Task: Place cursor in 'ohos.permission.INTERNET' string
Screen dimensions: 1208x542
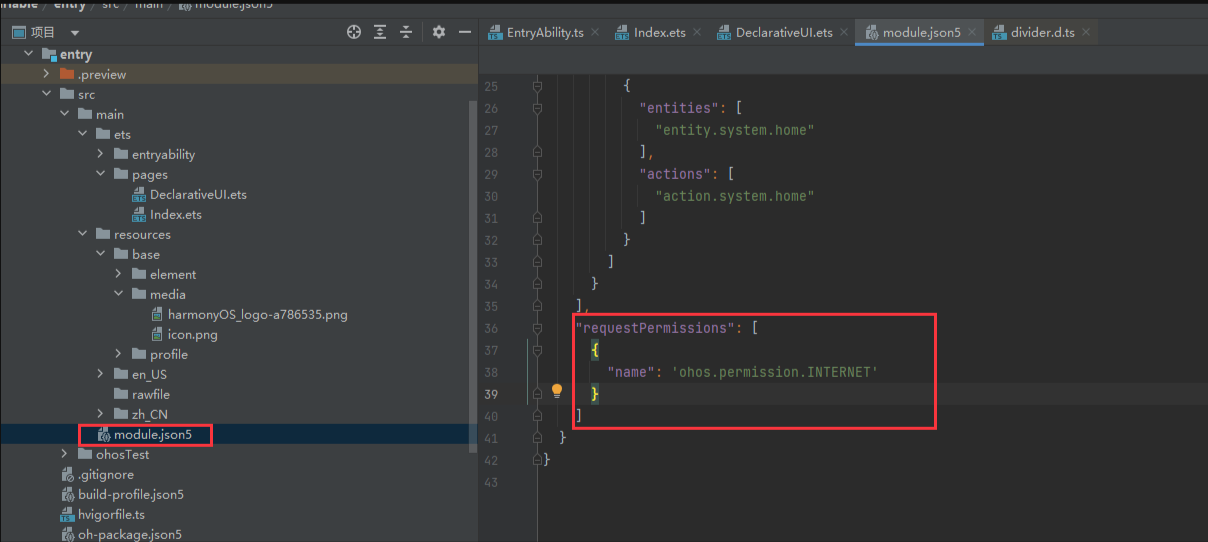Action: 775,372
